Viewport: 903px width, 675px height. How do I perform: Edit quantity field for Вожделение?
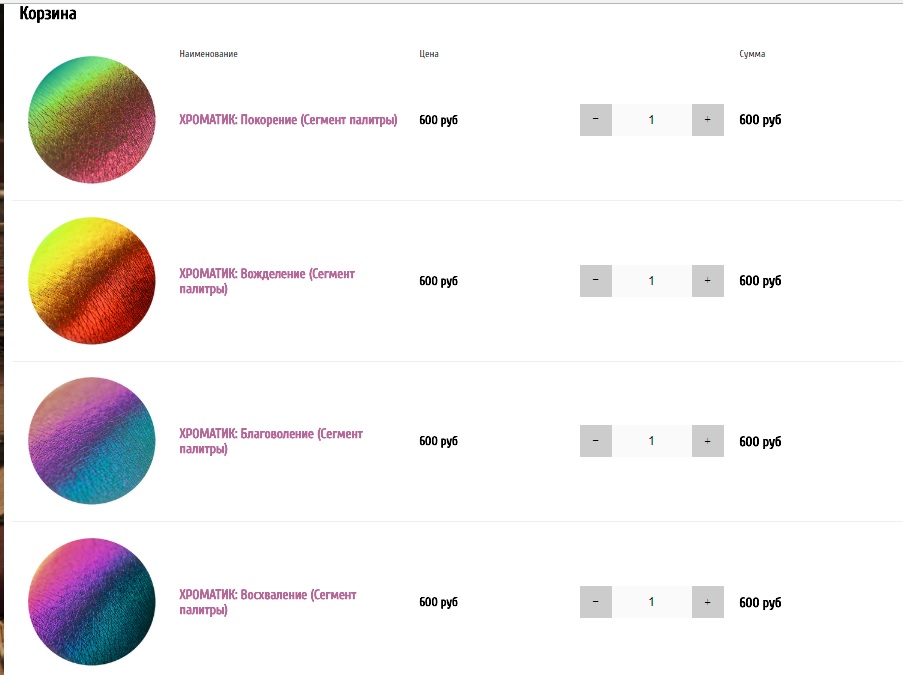point(651,281)
